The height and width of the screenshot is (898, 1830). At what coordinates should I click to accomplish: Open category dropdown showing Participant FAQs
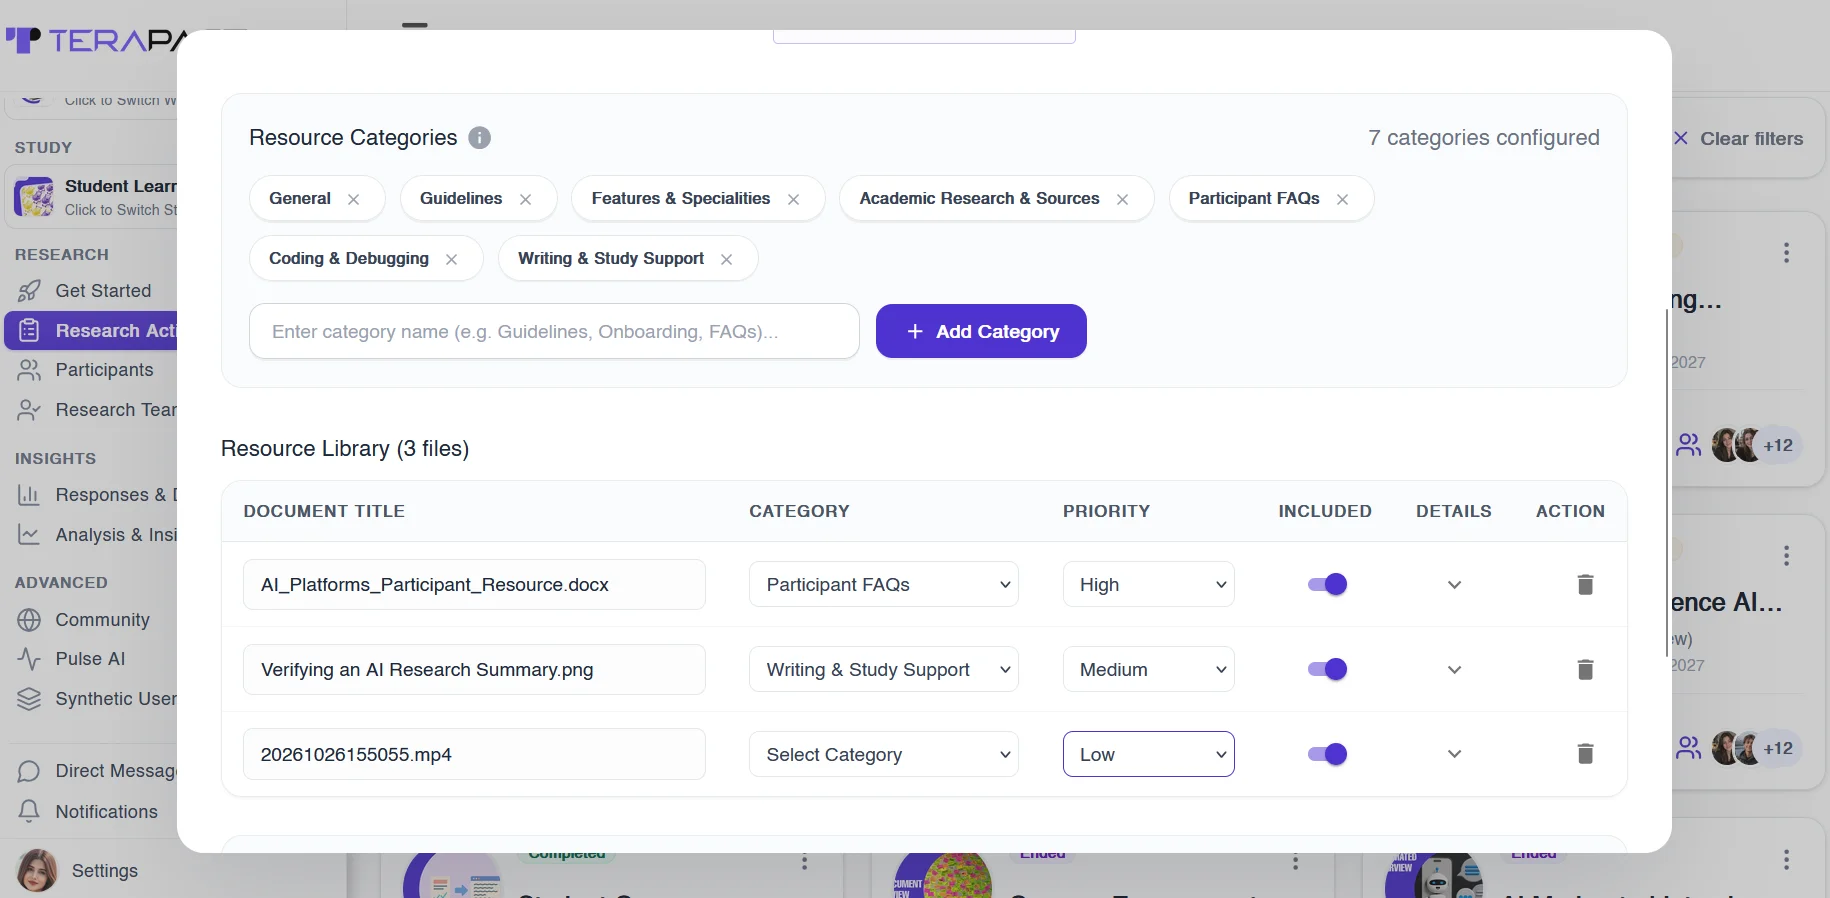884,584
